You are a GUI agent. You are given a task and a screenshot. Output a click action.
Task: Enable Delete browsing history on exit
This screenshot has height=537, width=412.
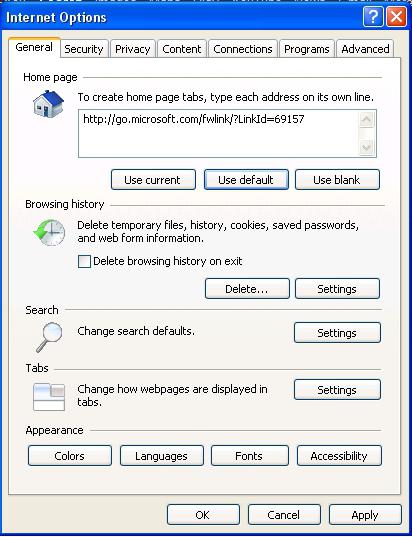click(84, 261)
